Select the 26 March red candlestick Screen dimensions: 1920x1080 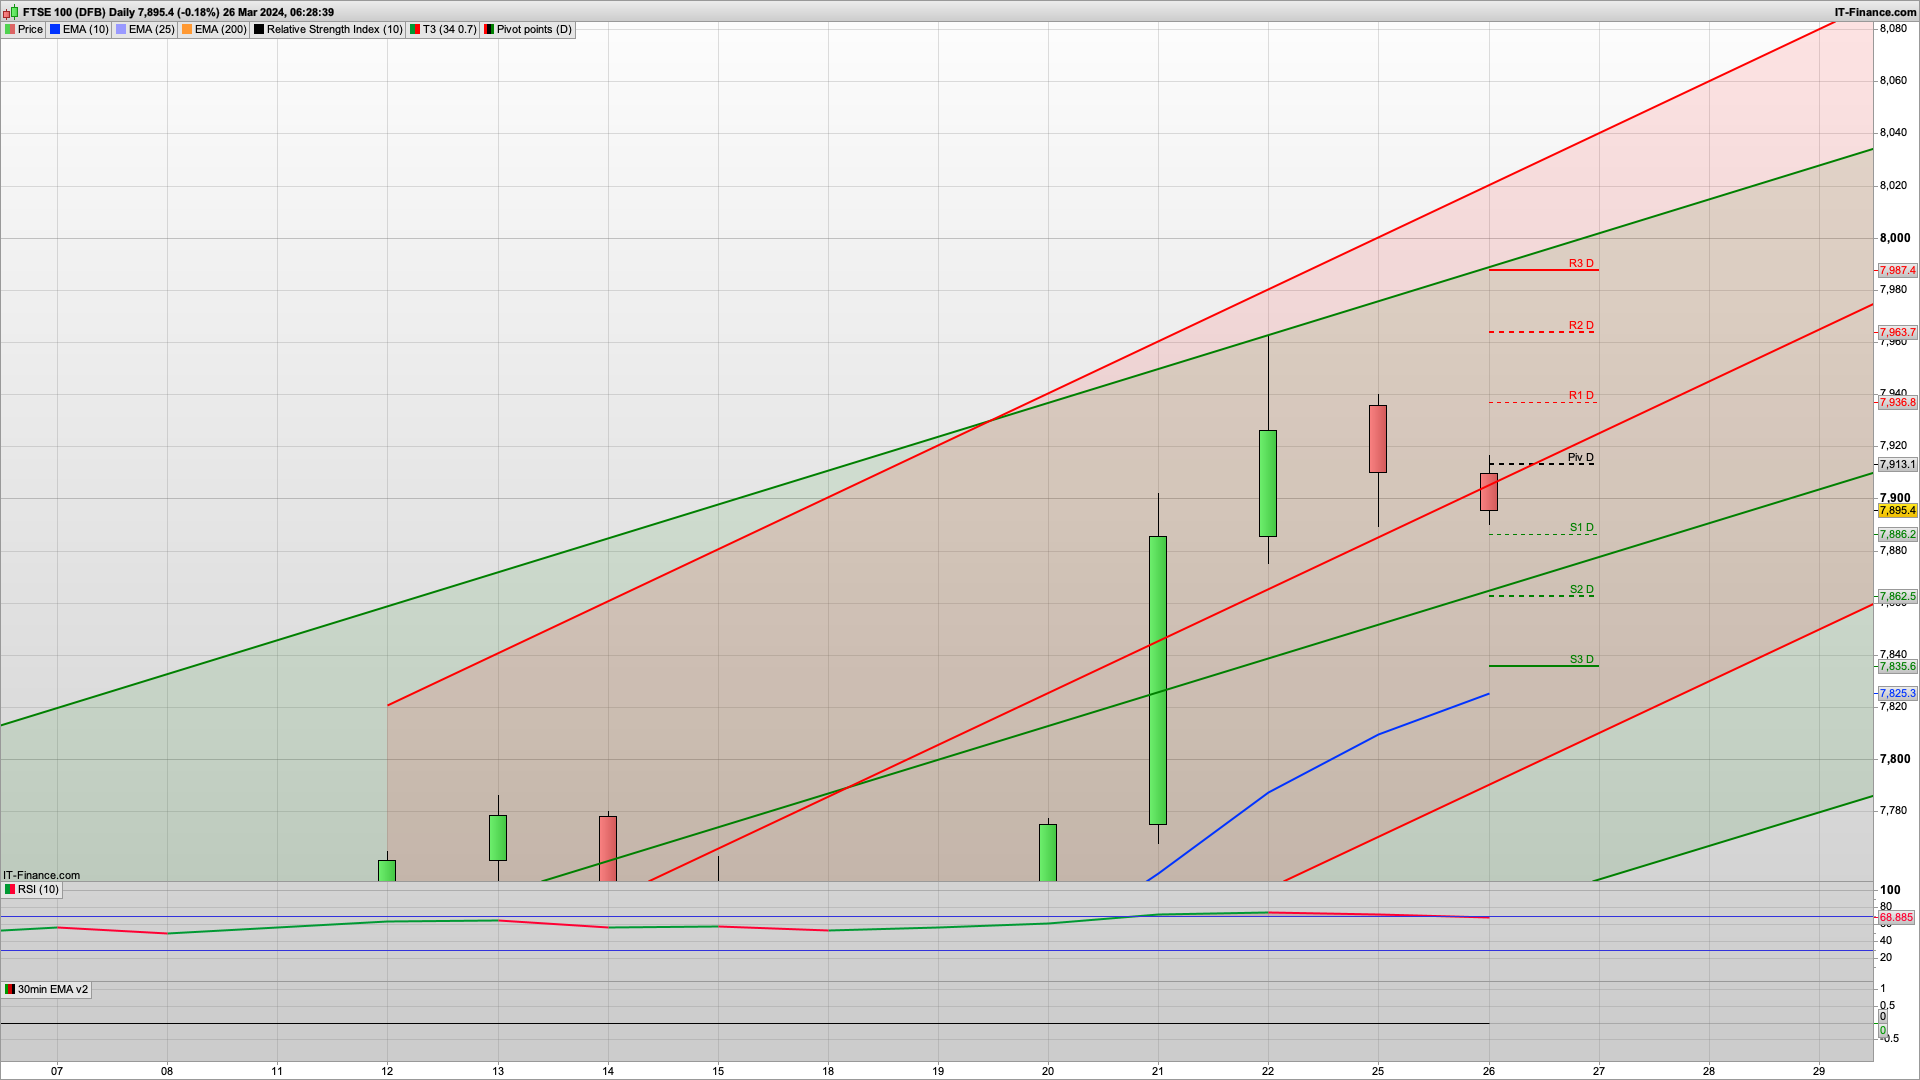pyautogui.click(x=1489, y=492)
